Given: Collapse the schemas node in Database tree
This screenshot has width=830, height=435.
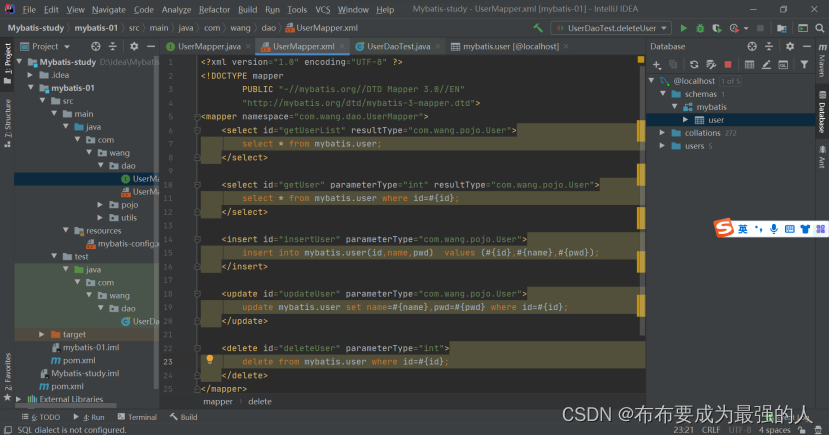Looking at the screenshot, I should coord(663,94).
